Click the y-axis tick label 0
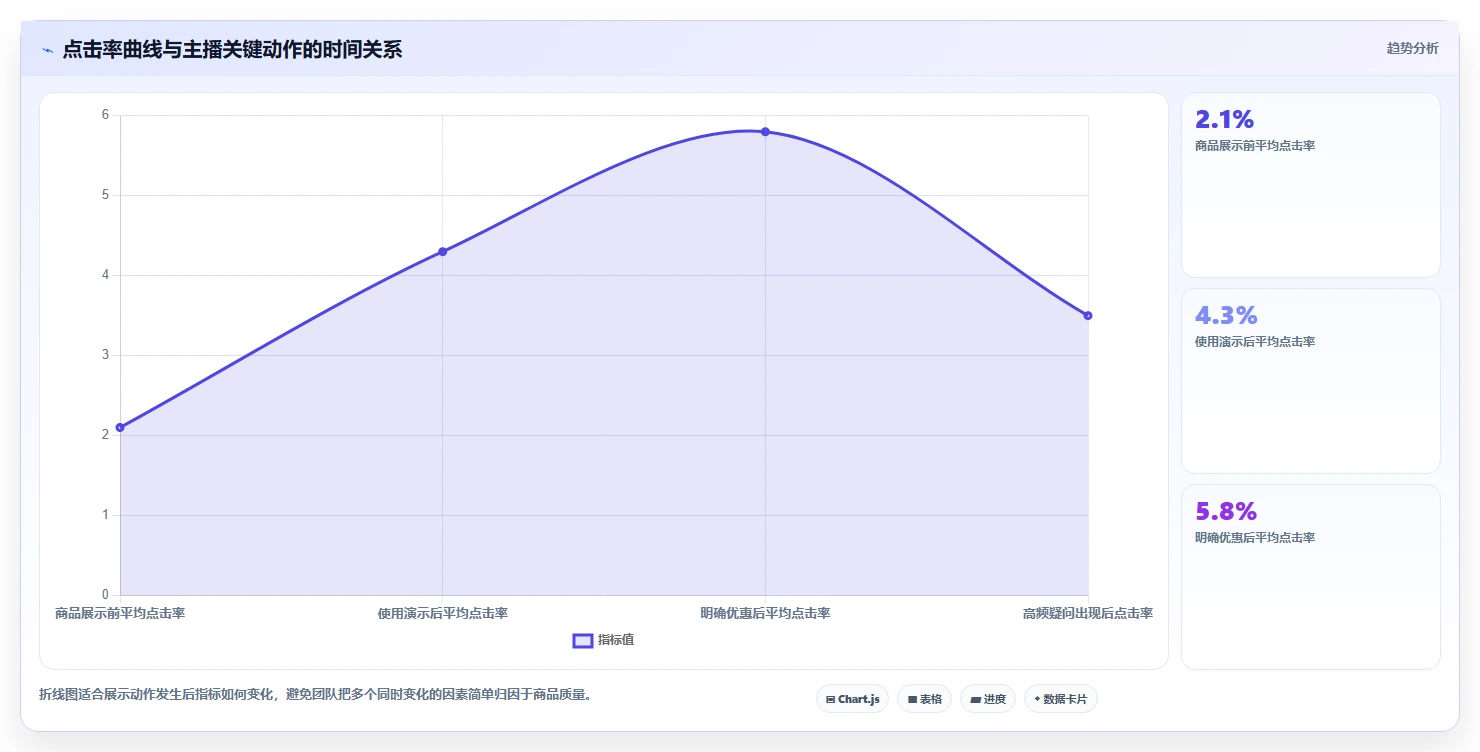1480x752 pixels. pos(105,595)
